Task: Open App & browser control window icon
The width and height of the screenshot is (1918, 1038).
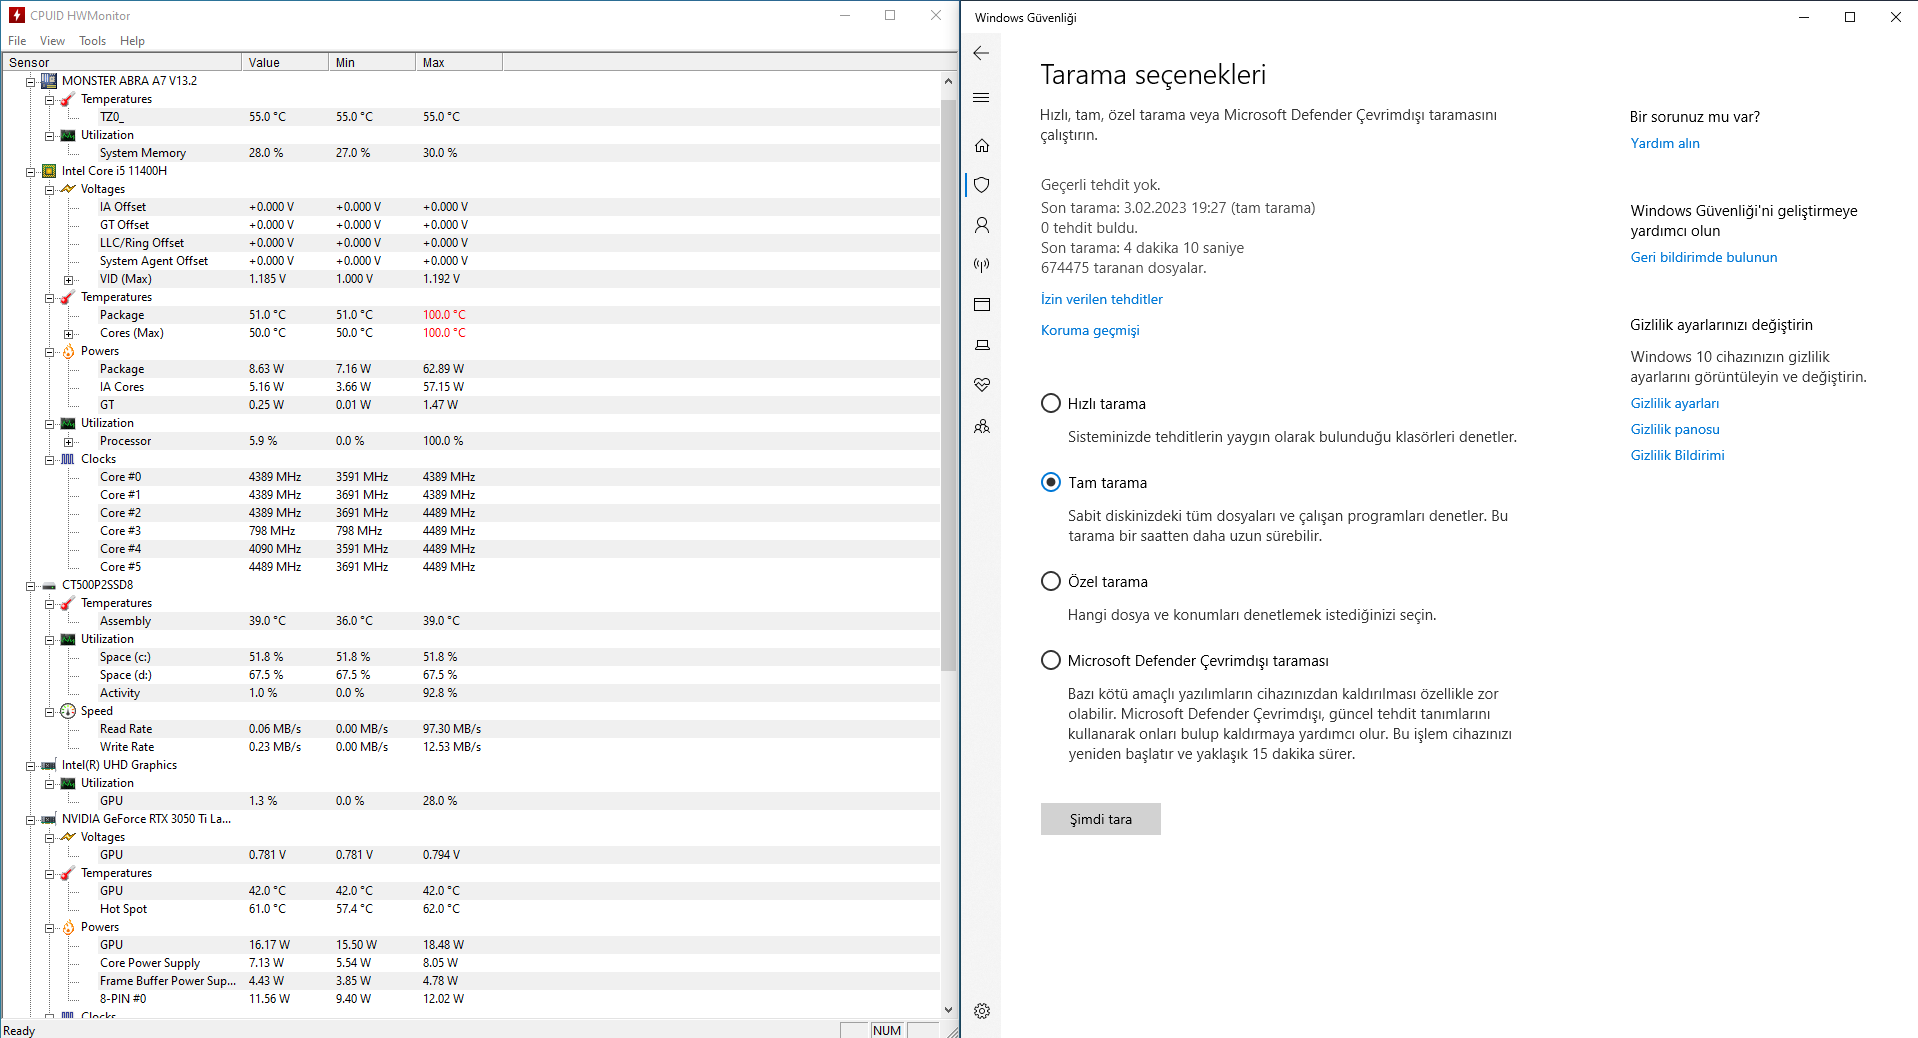Action: pyautogui.click(x=982, y=305)
